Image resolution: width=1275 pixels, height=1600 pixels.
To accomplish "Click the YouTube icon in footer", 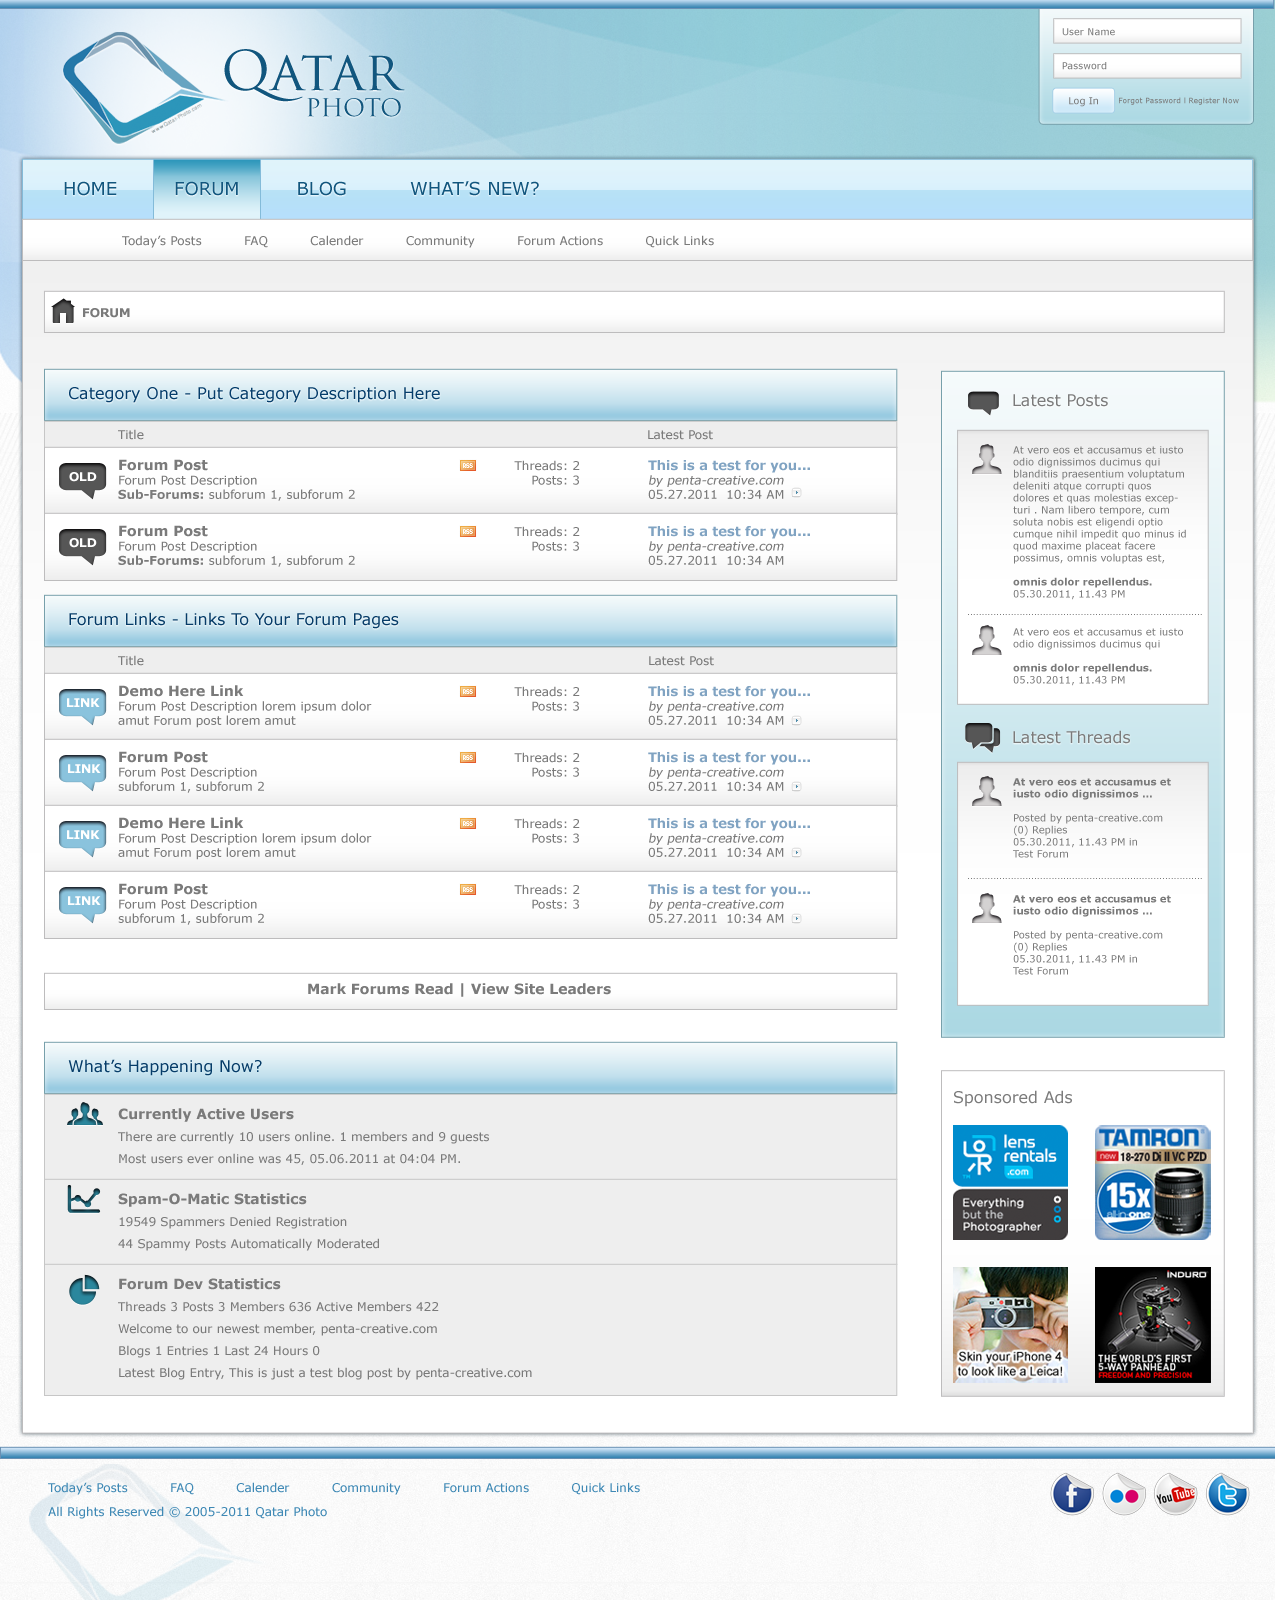I will point(1176,1495).
